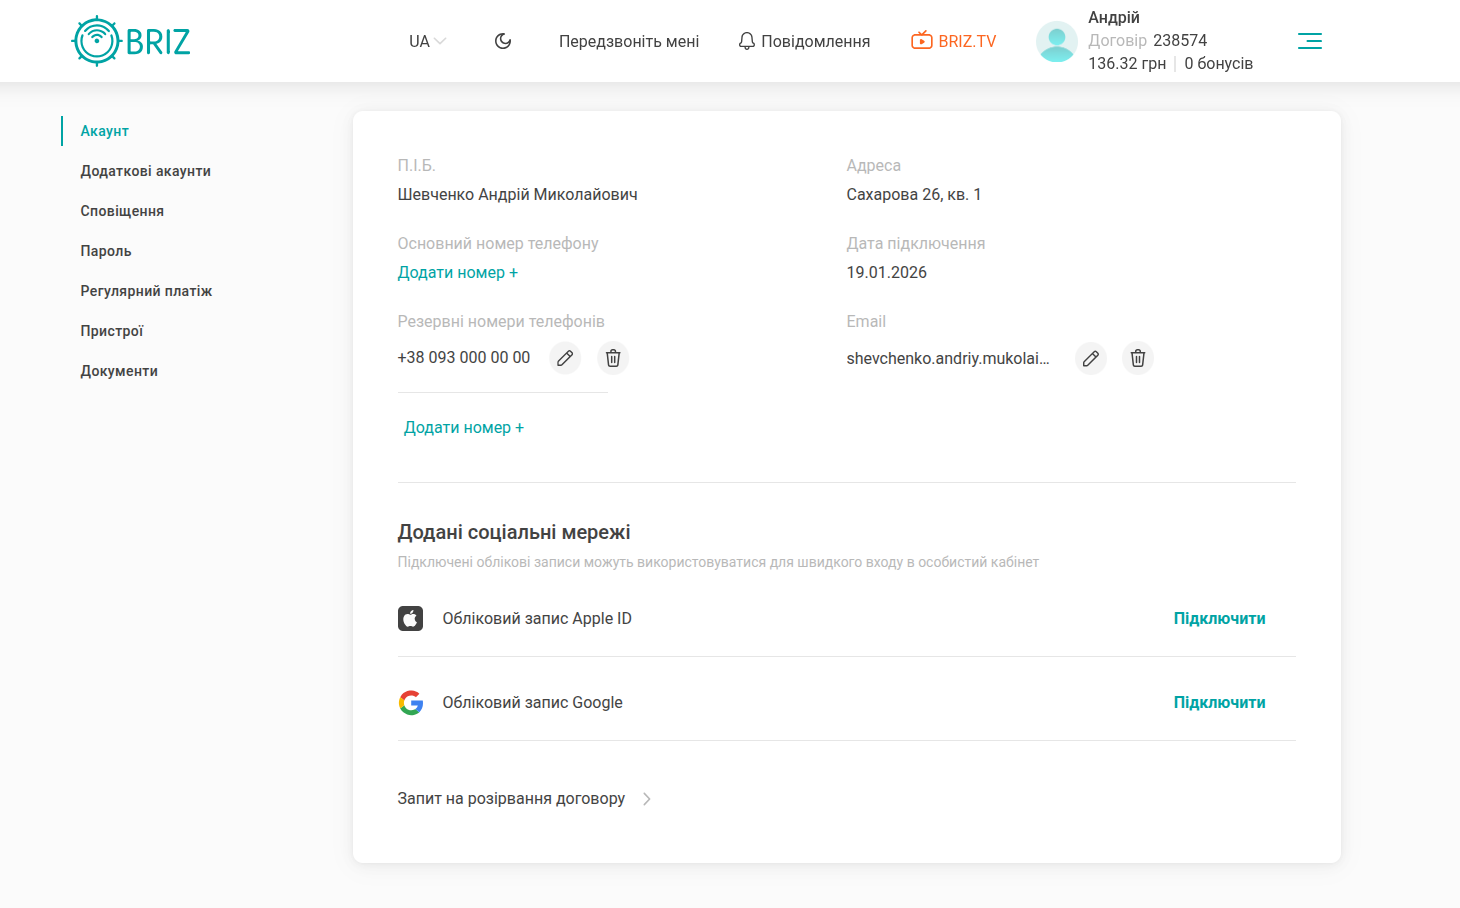Connect the Google account
Screen dimensions: 1460x908
tap(1219, 703)
